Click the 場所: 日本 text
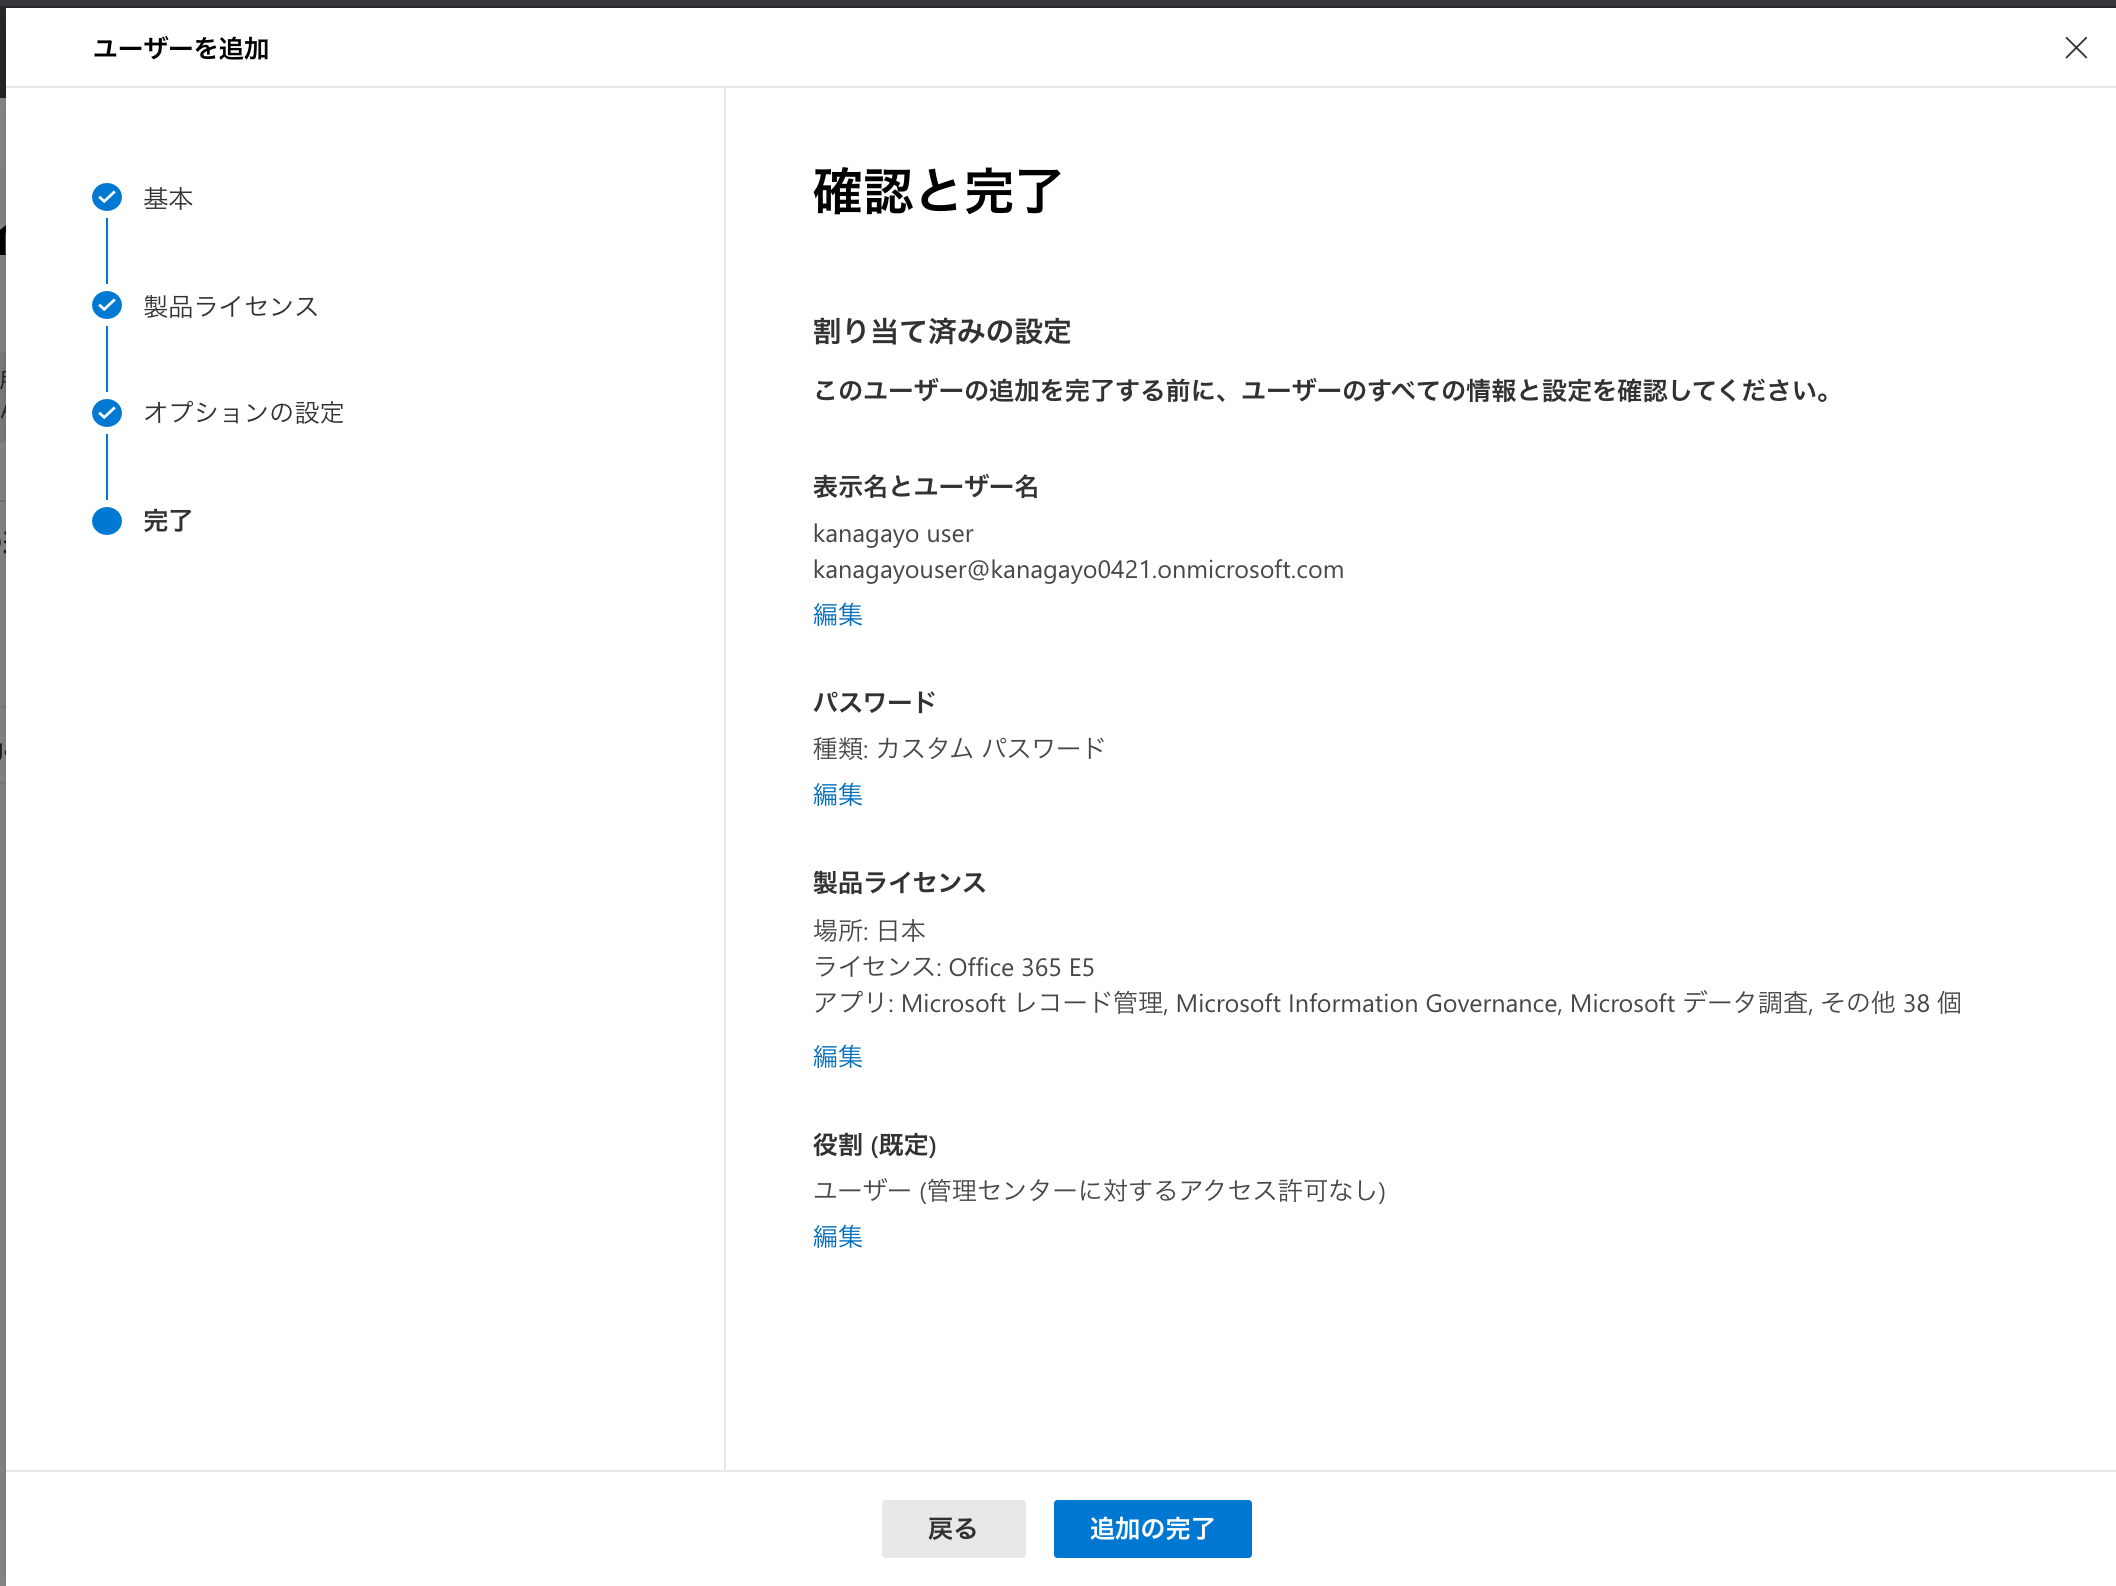 tap(870, 931)
